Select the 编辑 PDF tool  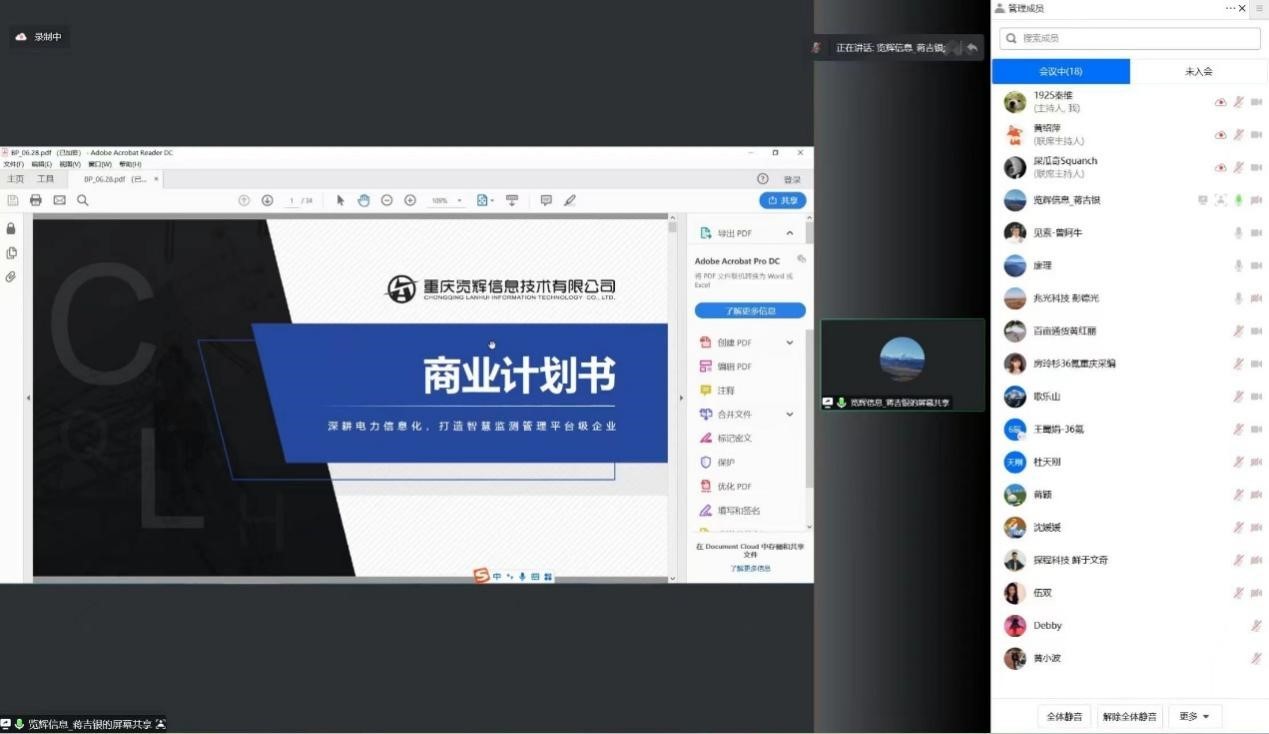click(735, 367)
